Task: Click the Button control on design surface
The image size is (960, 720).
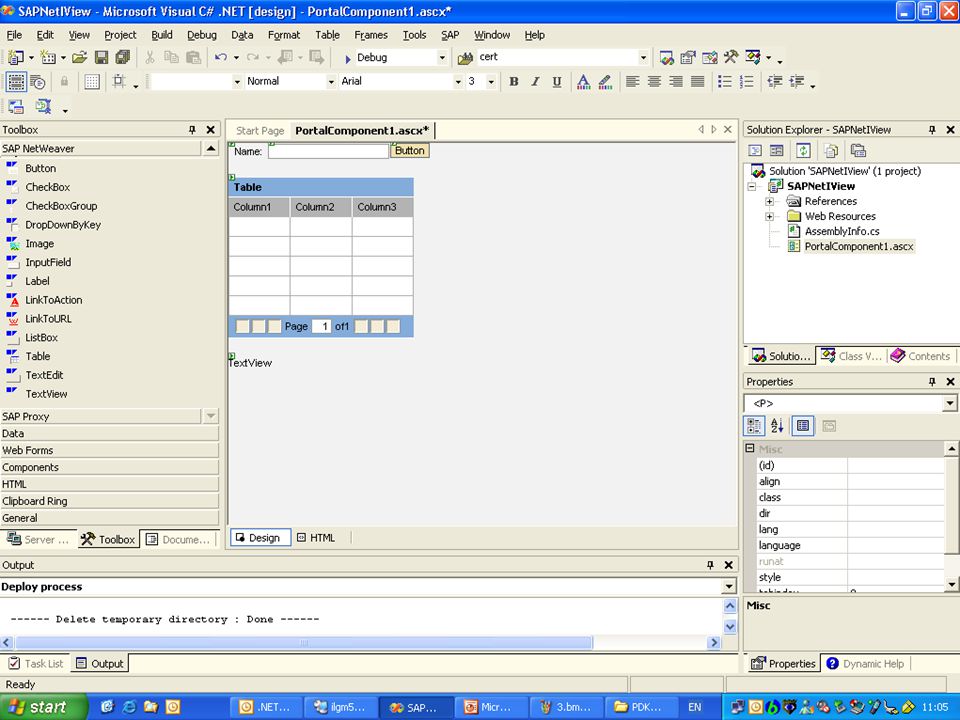Action: tap(410, 151)
